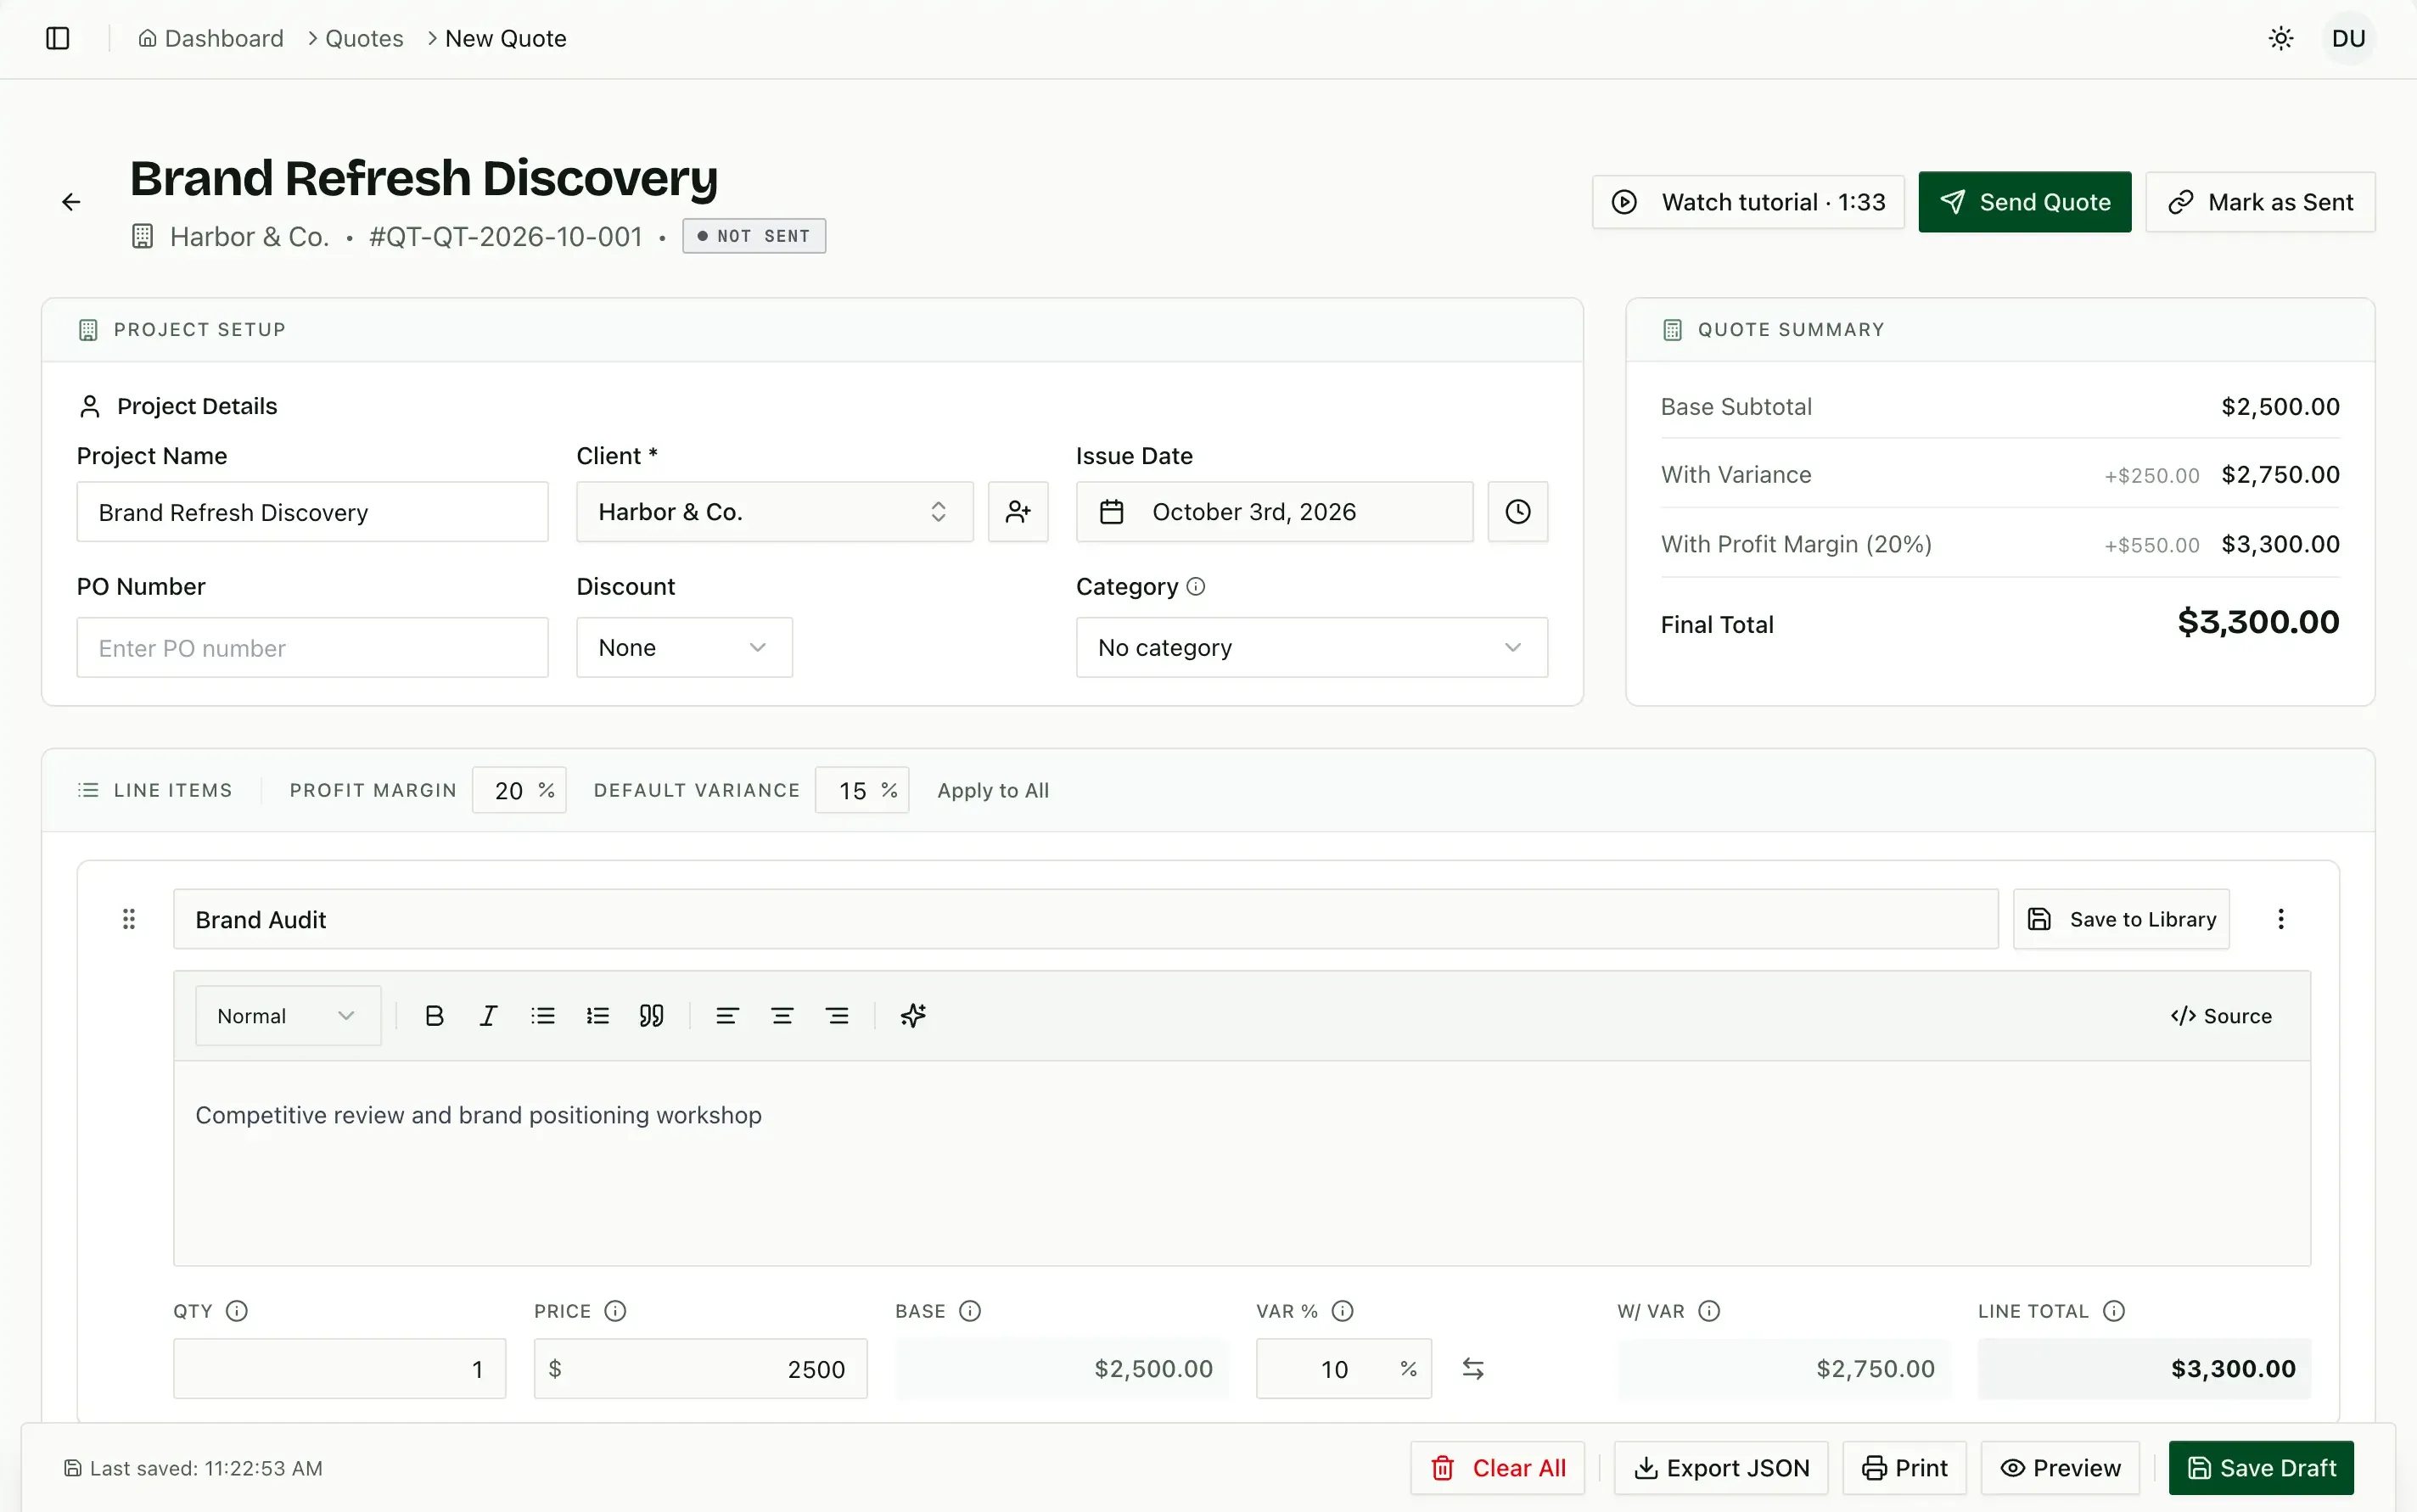Click the Clear All button
This screenshot has height=1512, width=2417.
click(x=1498, y=1468)
